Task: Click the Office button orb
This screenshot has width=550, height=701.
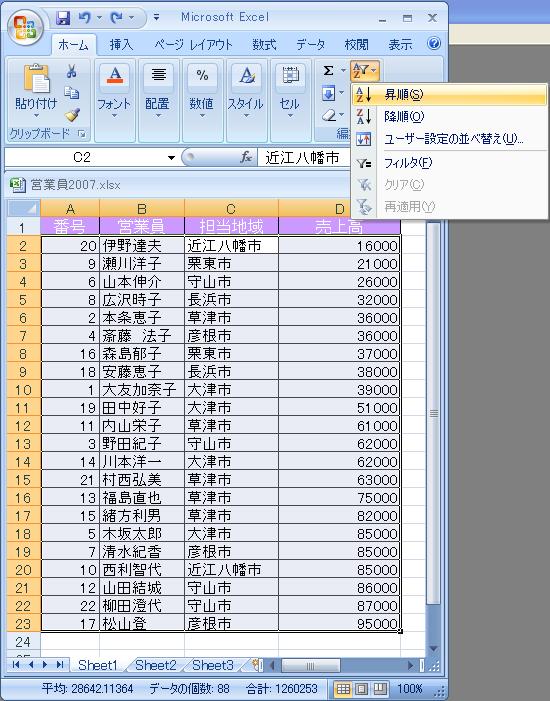Action: [25, 28]
